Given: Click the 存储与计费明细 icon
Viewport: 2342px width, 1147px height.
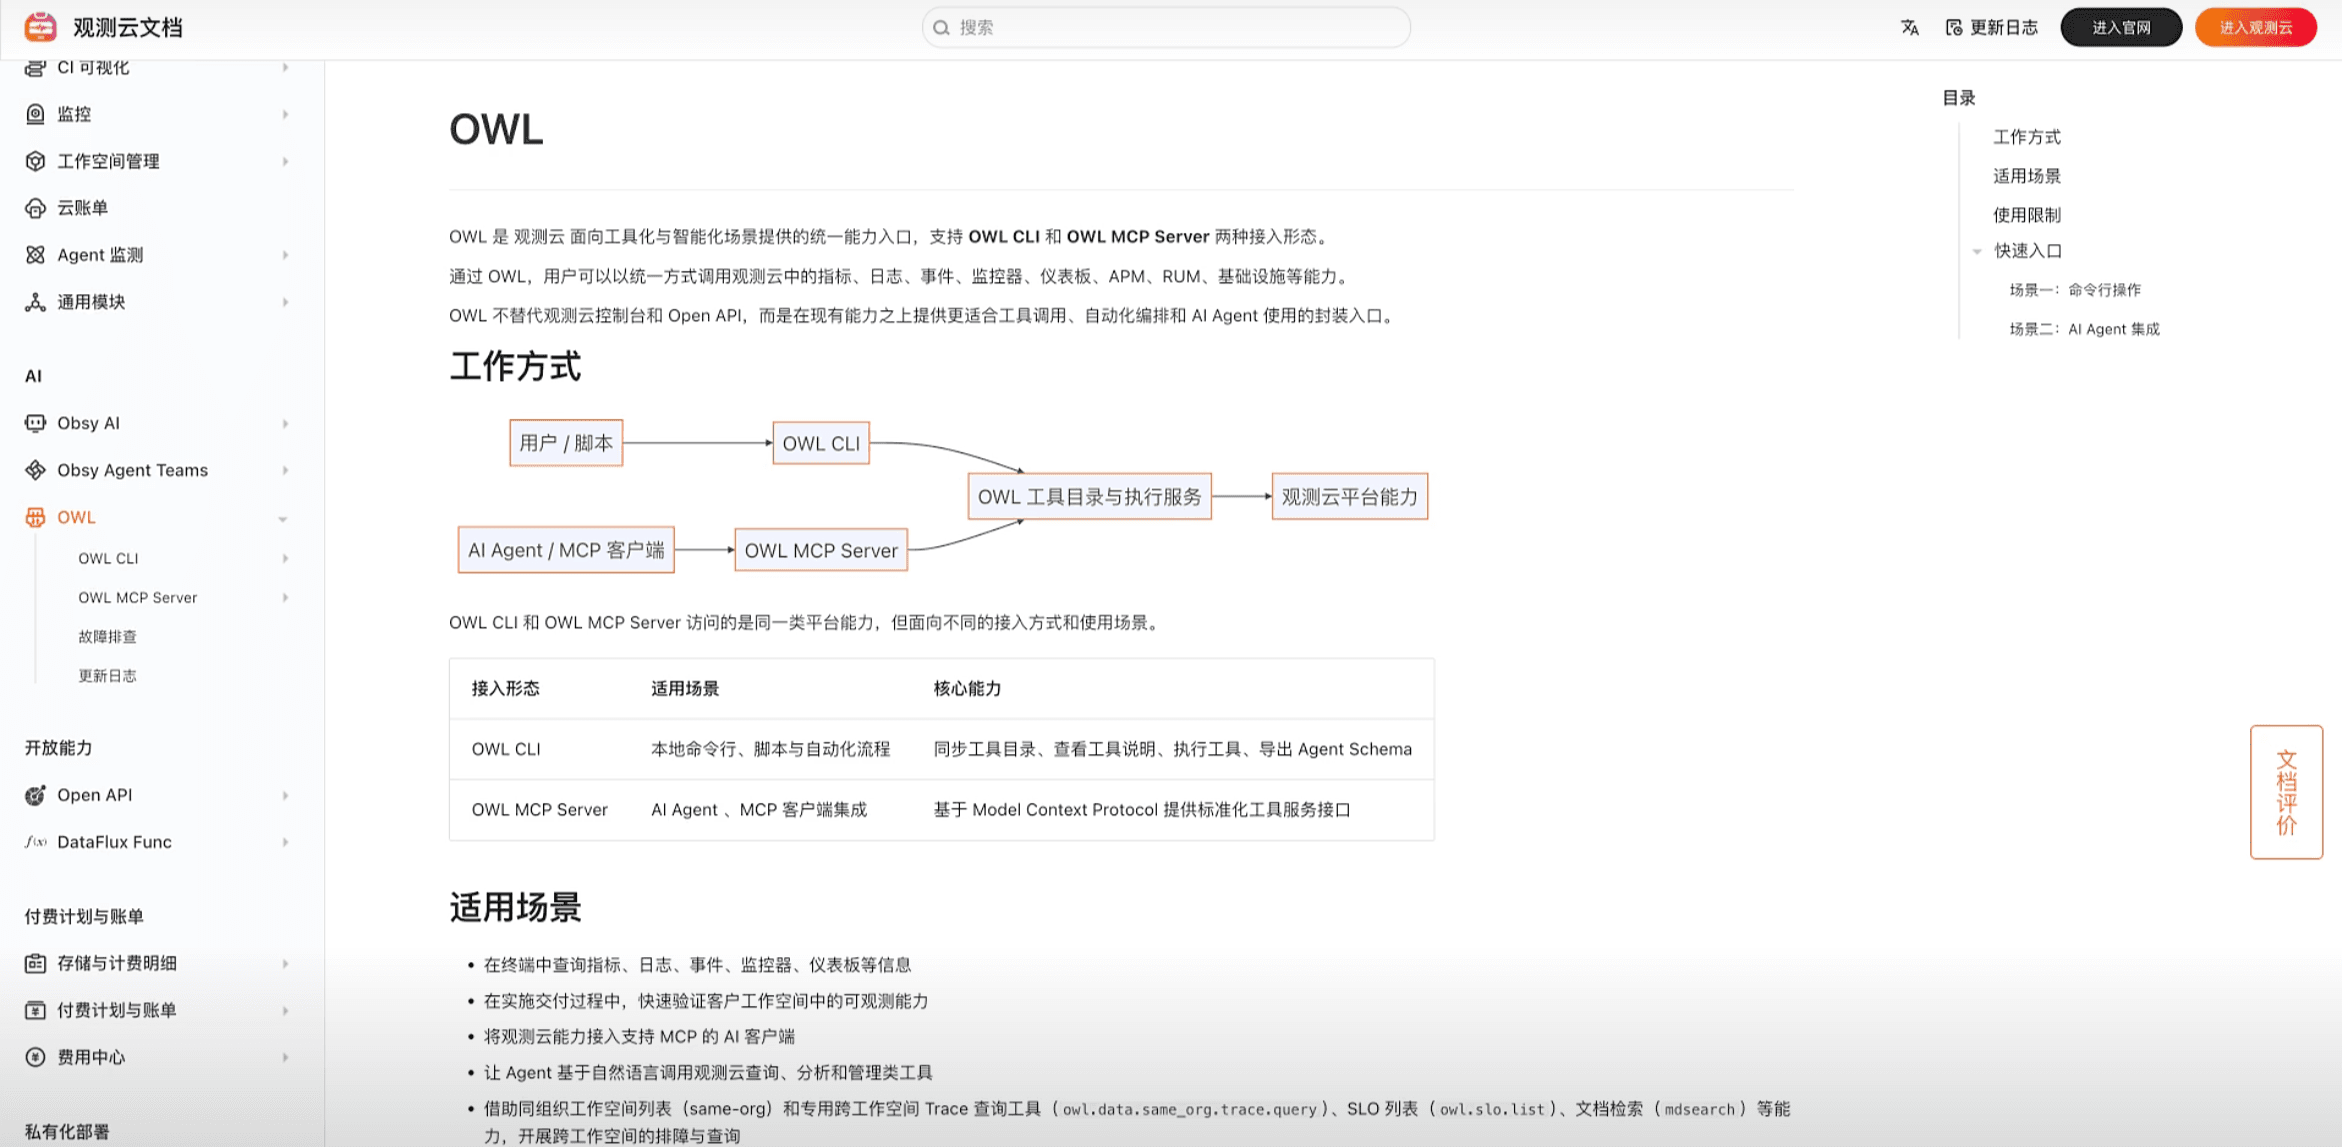Looking at the screenshot, I should click(35, 963).
